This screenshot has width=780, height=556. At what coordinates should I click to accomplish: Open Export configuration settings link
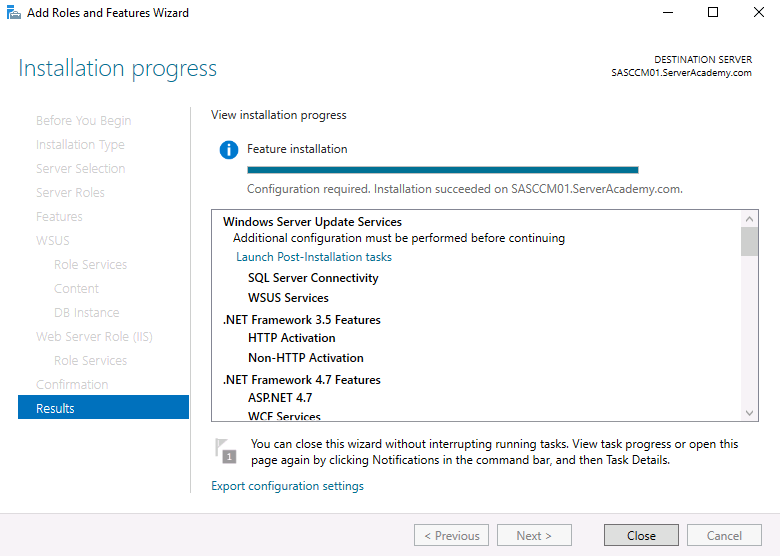[x=288, y=486]
